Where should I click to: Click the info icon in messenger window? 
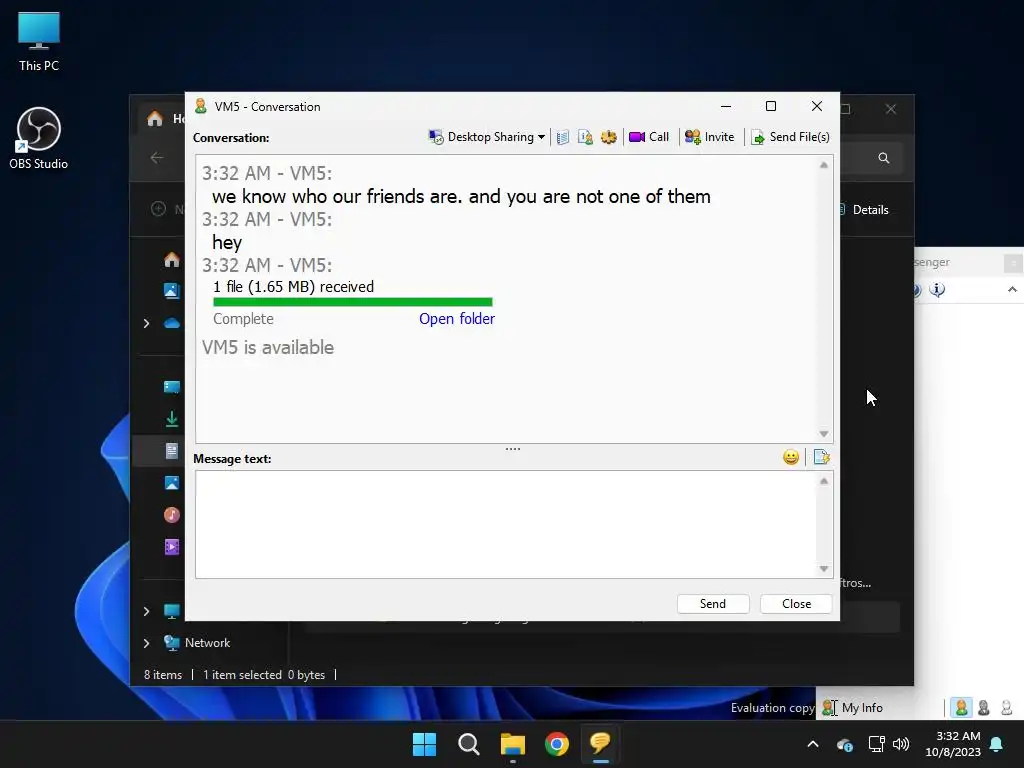937,289
